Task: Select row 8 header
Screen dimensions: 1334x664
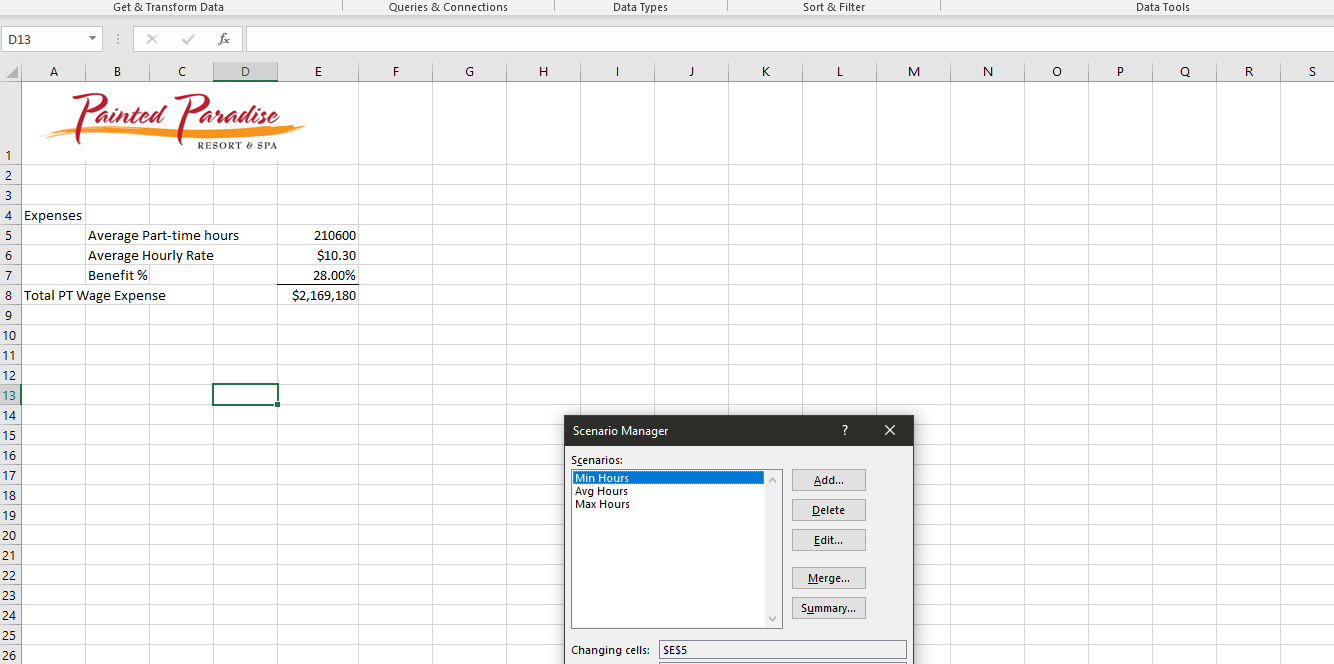Action: point(10,295)
